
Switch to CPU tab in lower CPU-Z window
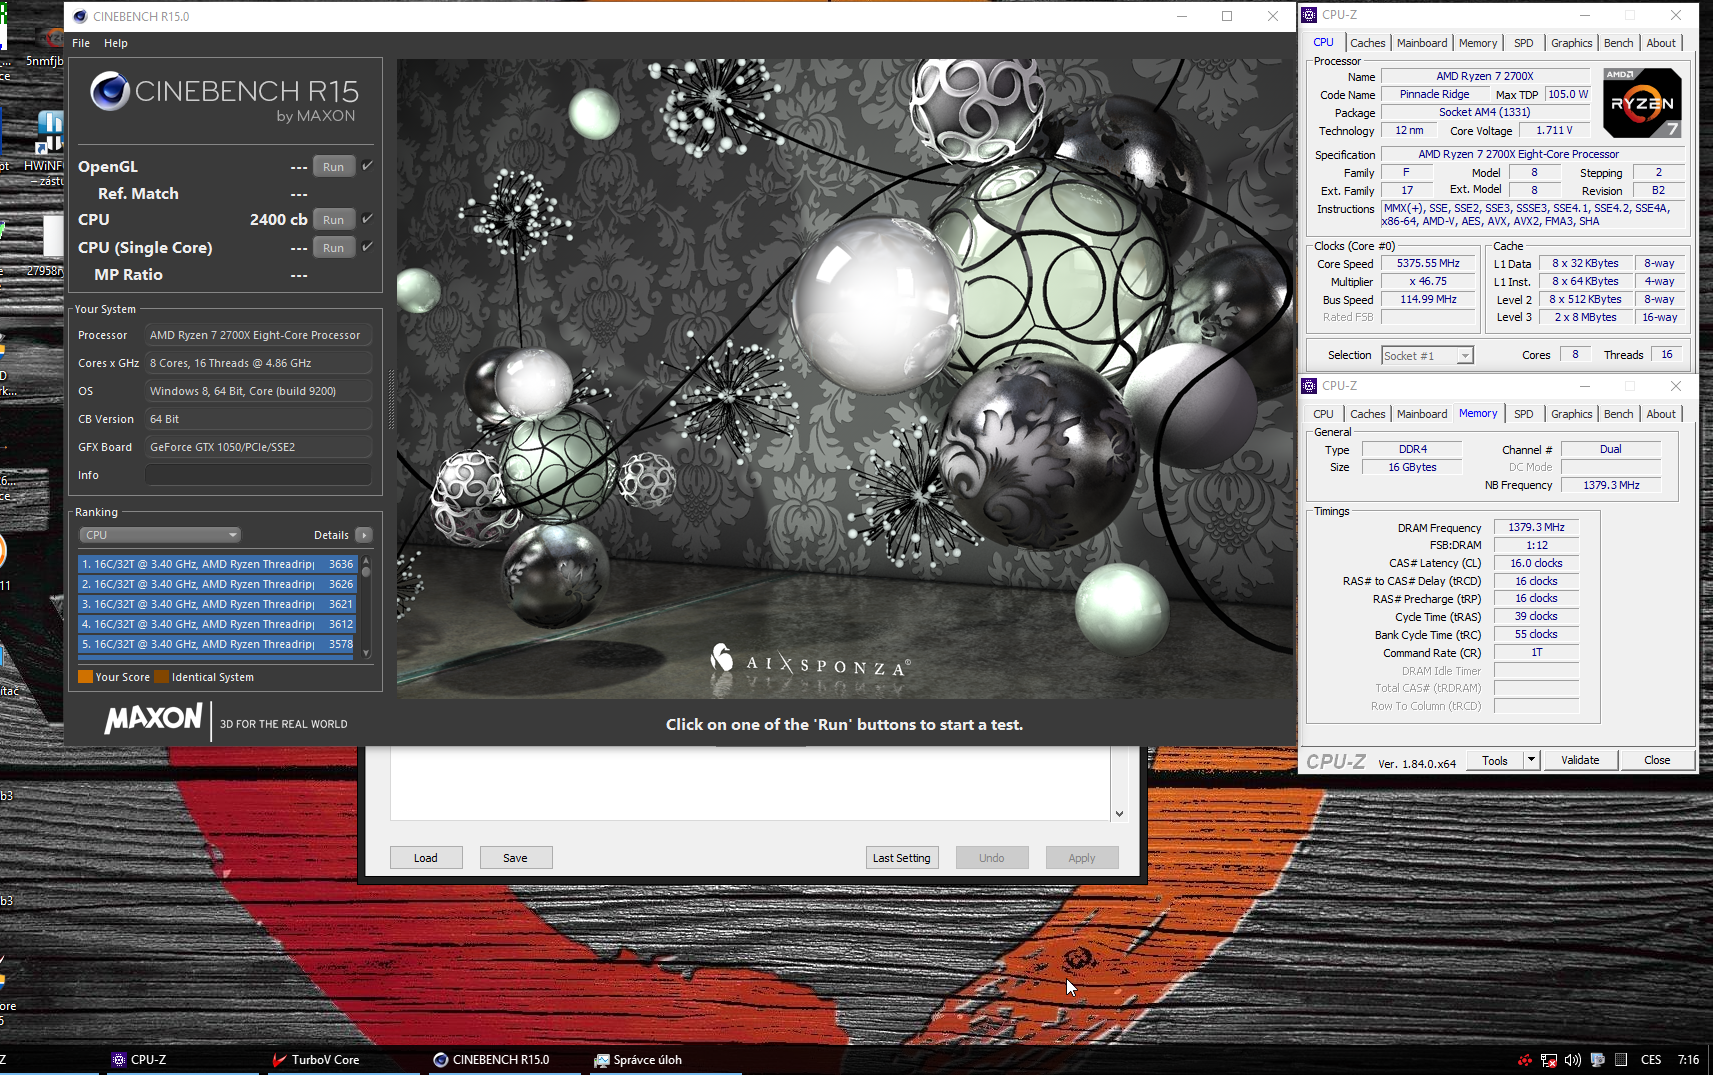tap(1323, 414)
